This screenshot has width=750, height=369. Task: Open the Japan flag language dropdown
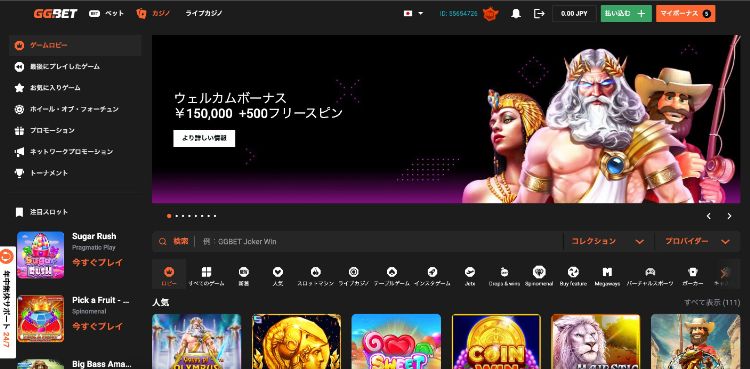413,13
